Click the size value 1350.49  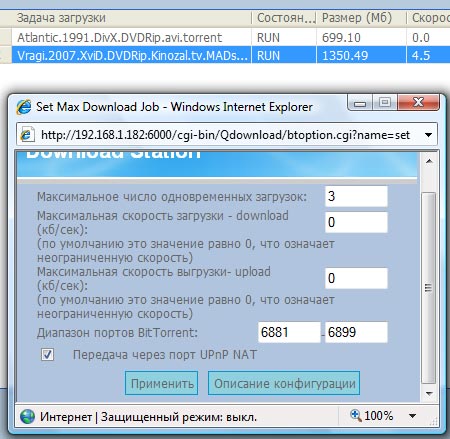pos(345,55)
